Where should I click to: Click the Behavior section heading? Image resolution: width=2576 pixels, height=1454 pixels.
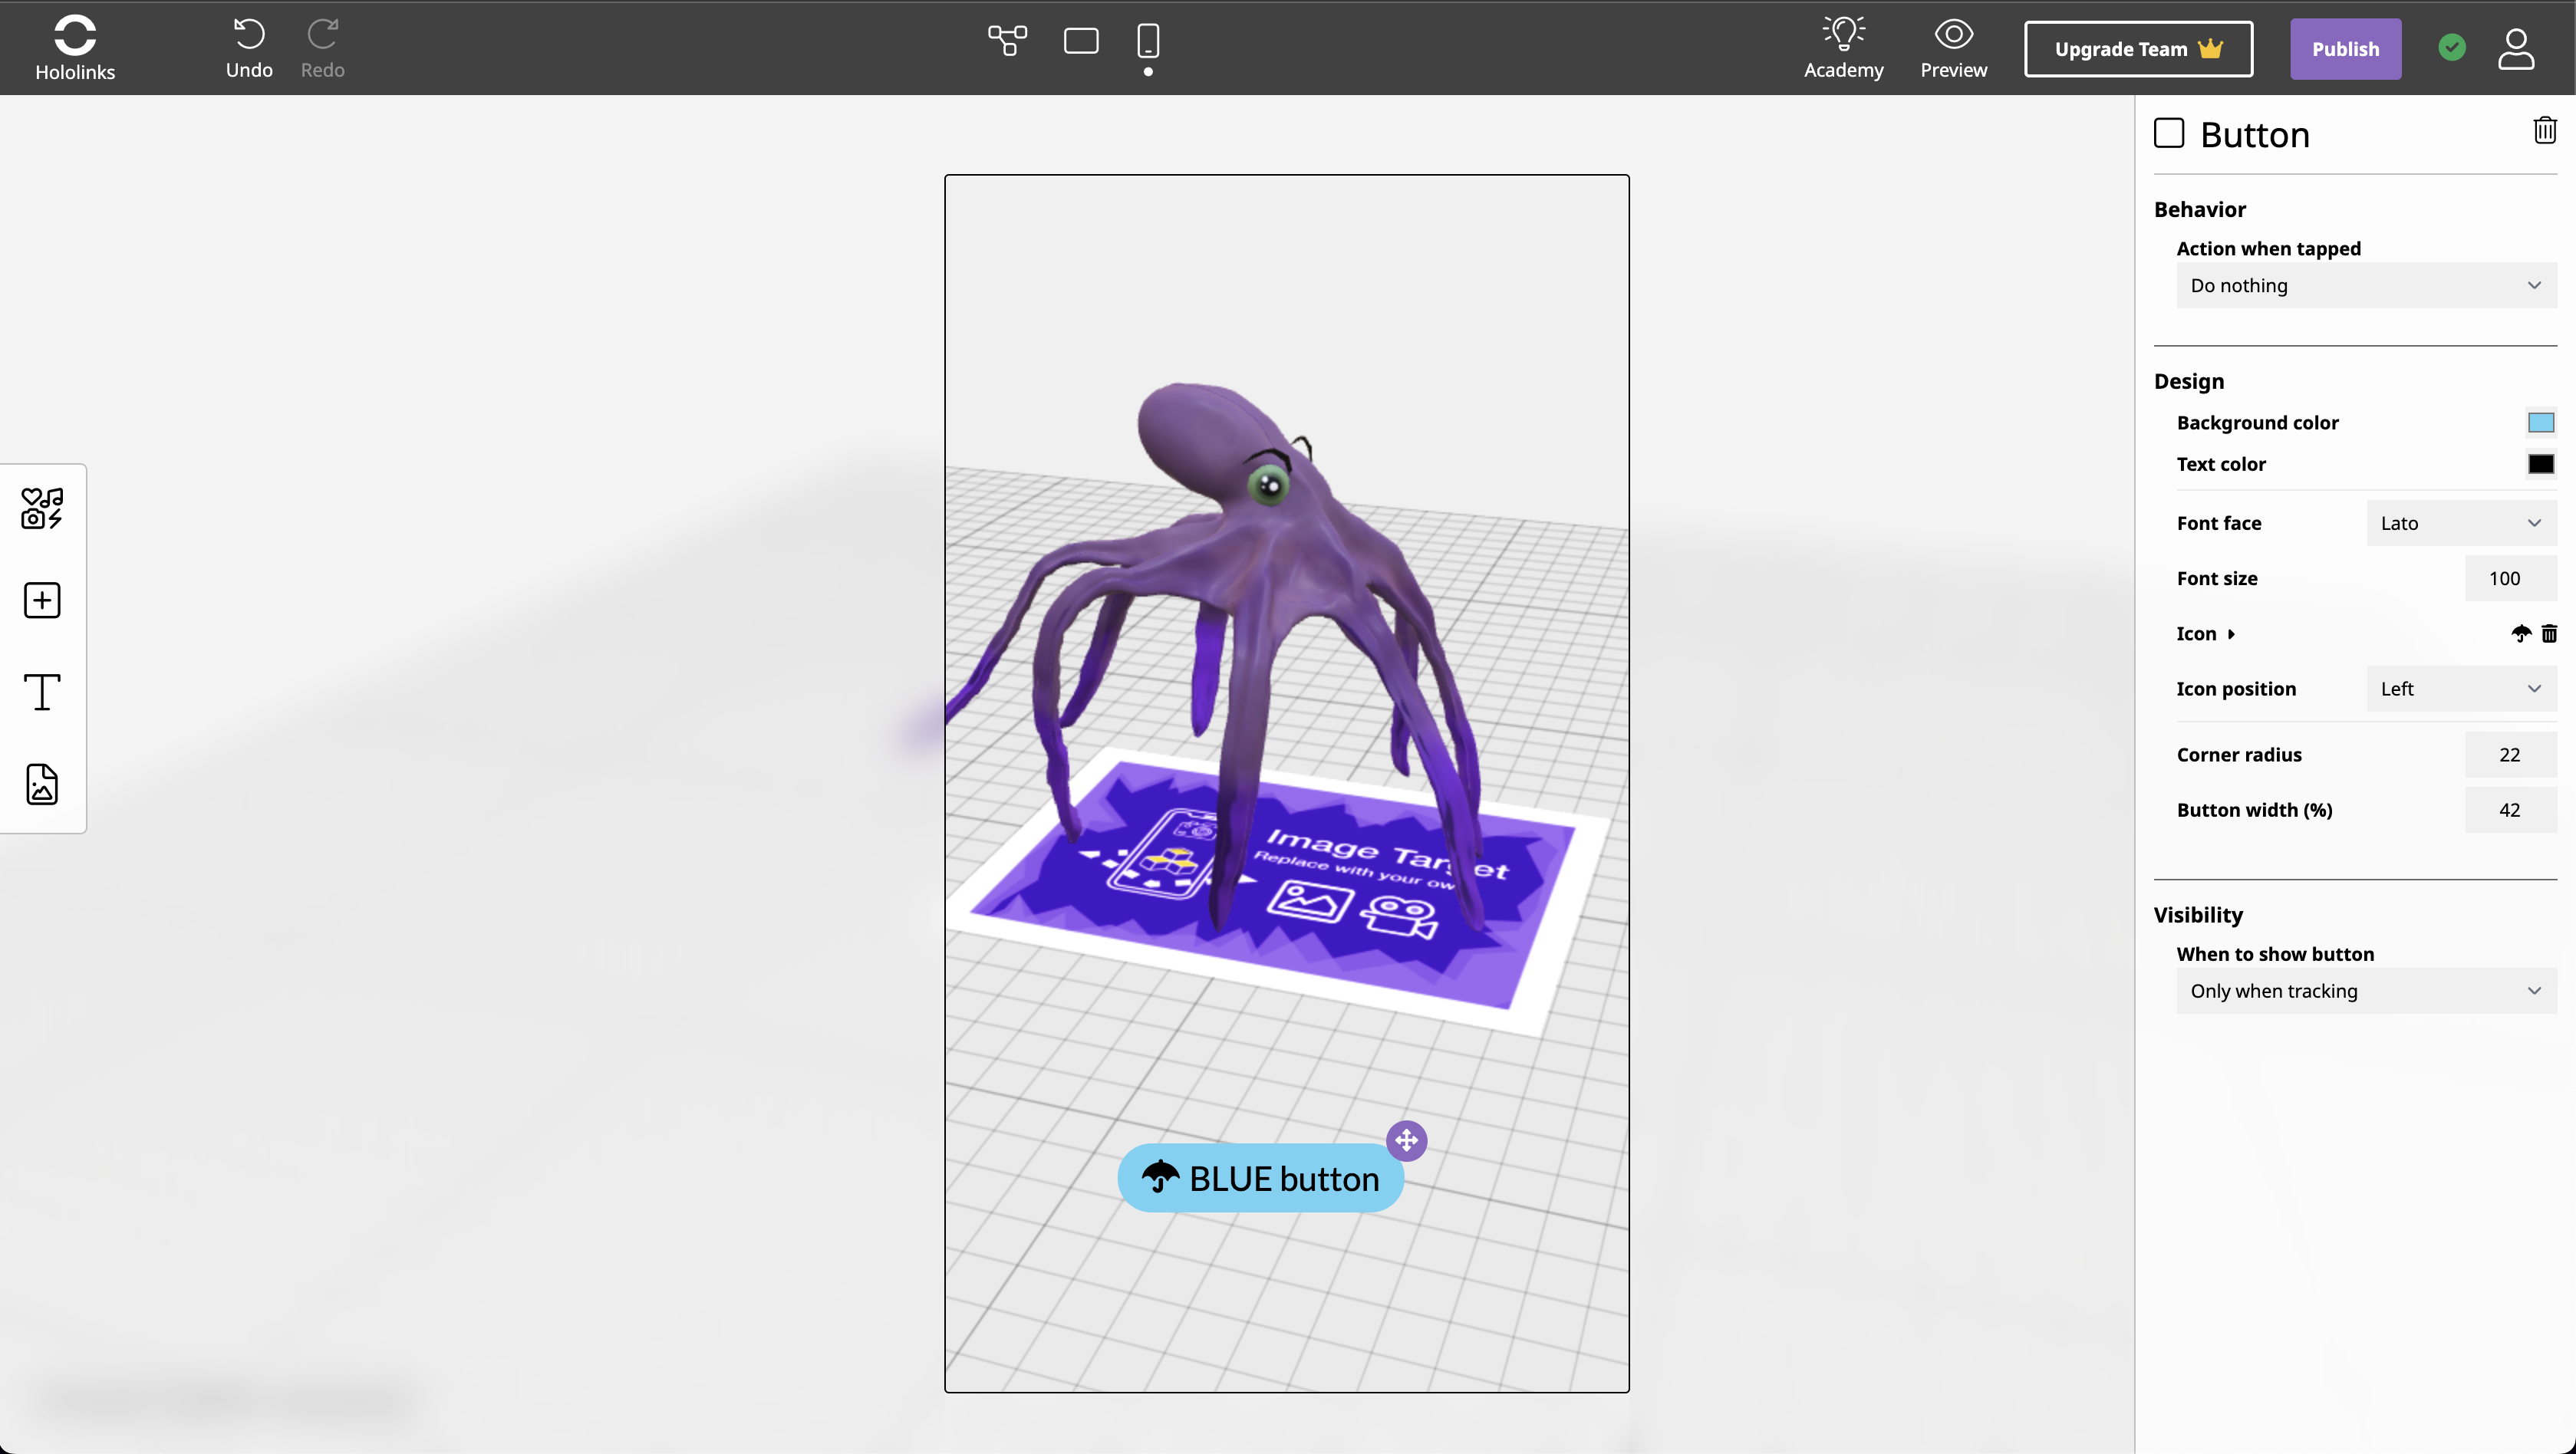(2199, 209)
